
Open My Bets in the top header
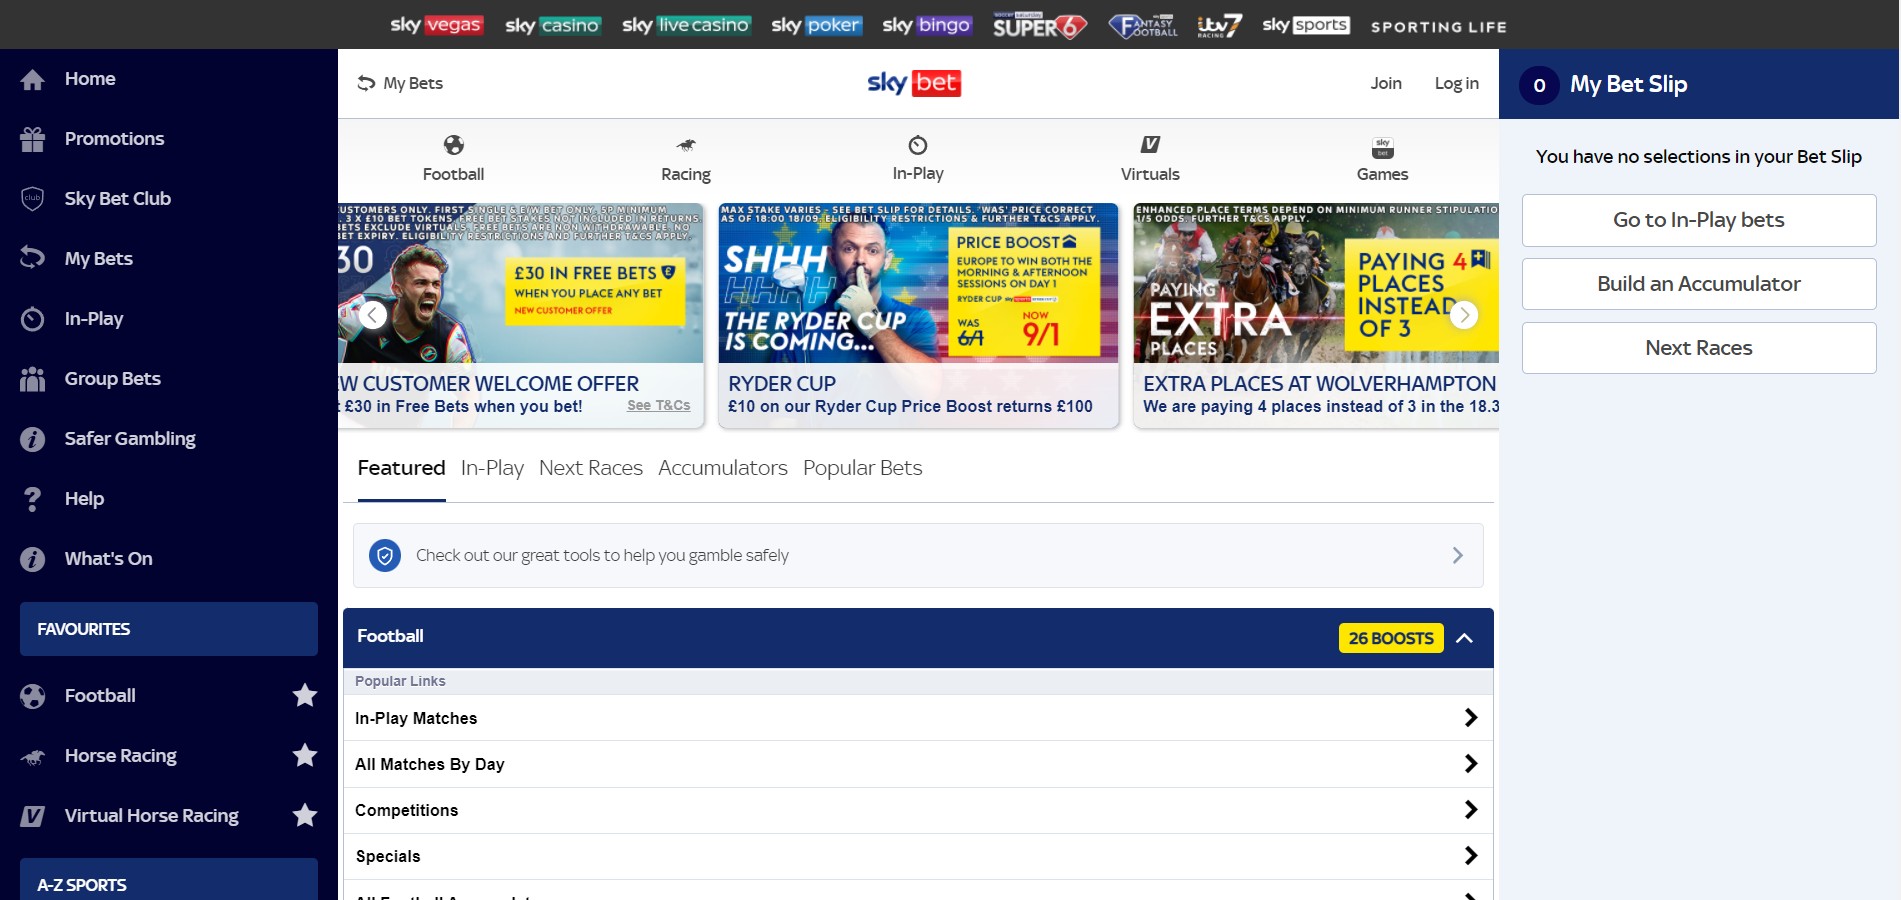click(400, 84)
